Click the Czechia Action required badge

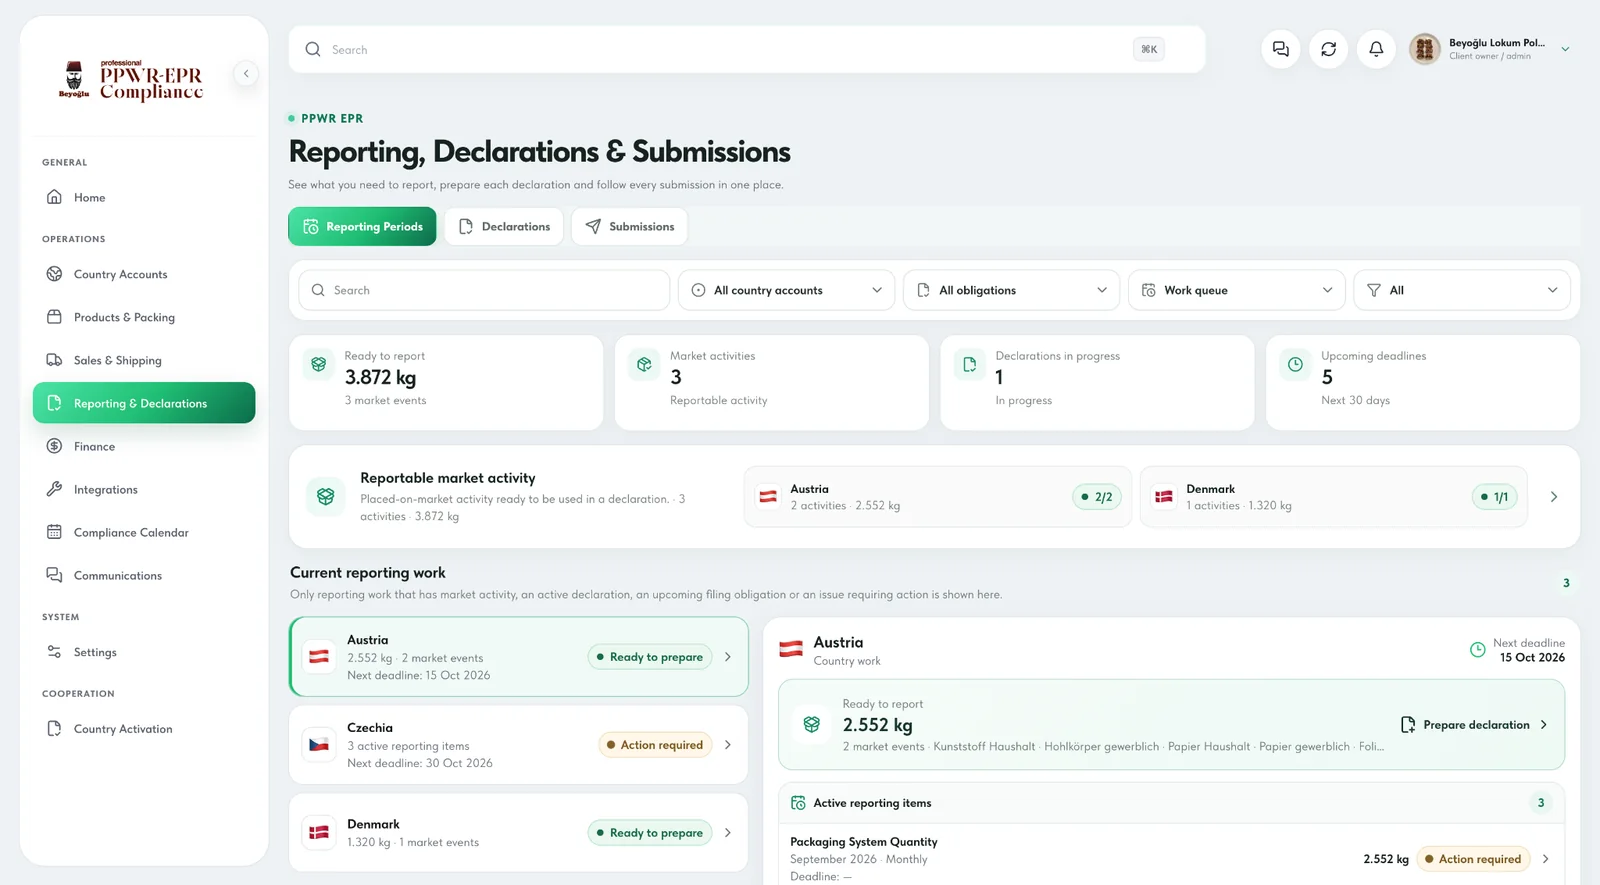click(x=655, y=745)
